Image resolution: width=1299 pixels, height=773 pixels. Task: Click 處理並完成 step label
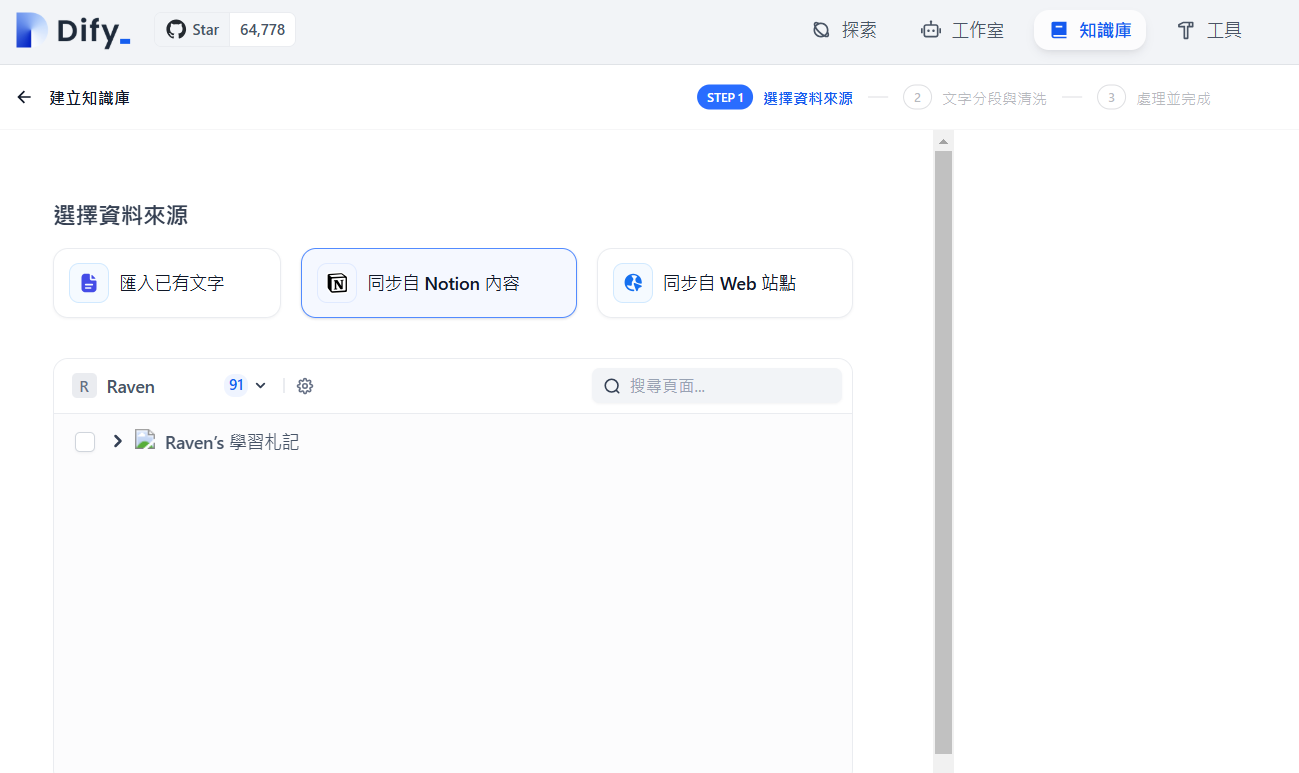(x=1173, y=98)
